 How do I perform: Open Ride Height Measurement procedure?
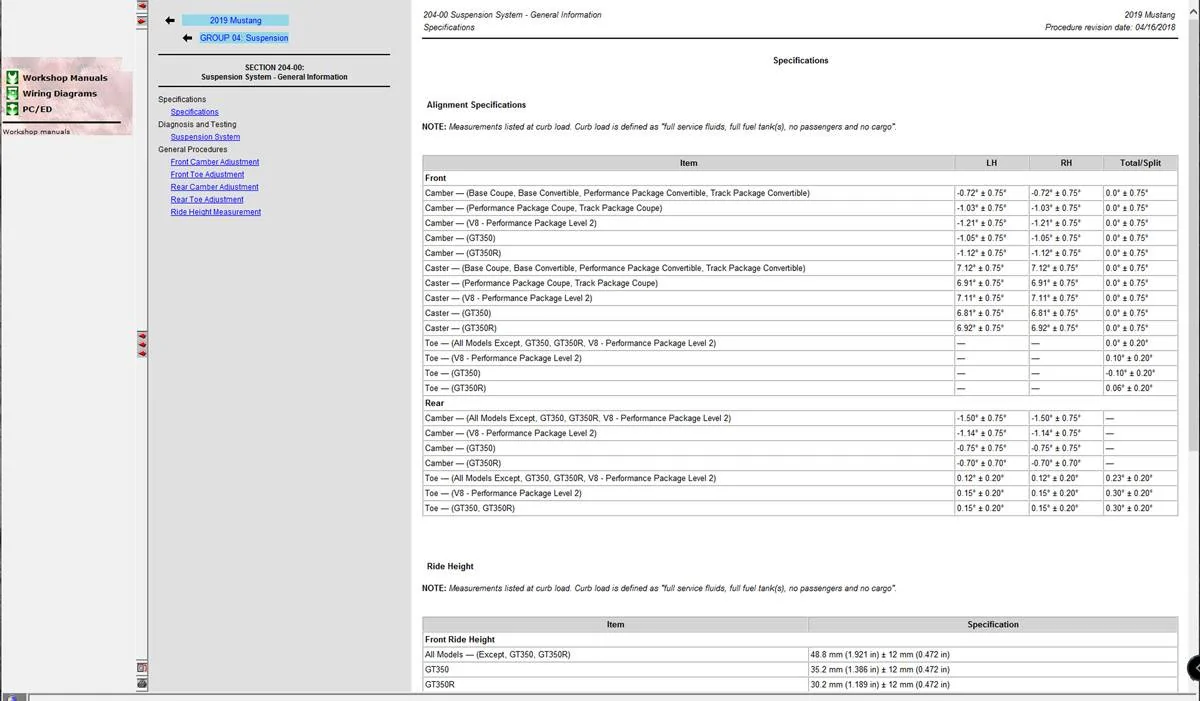coord(215,212)
